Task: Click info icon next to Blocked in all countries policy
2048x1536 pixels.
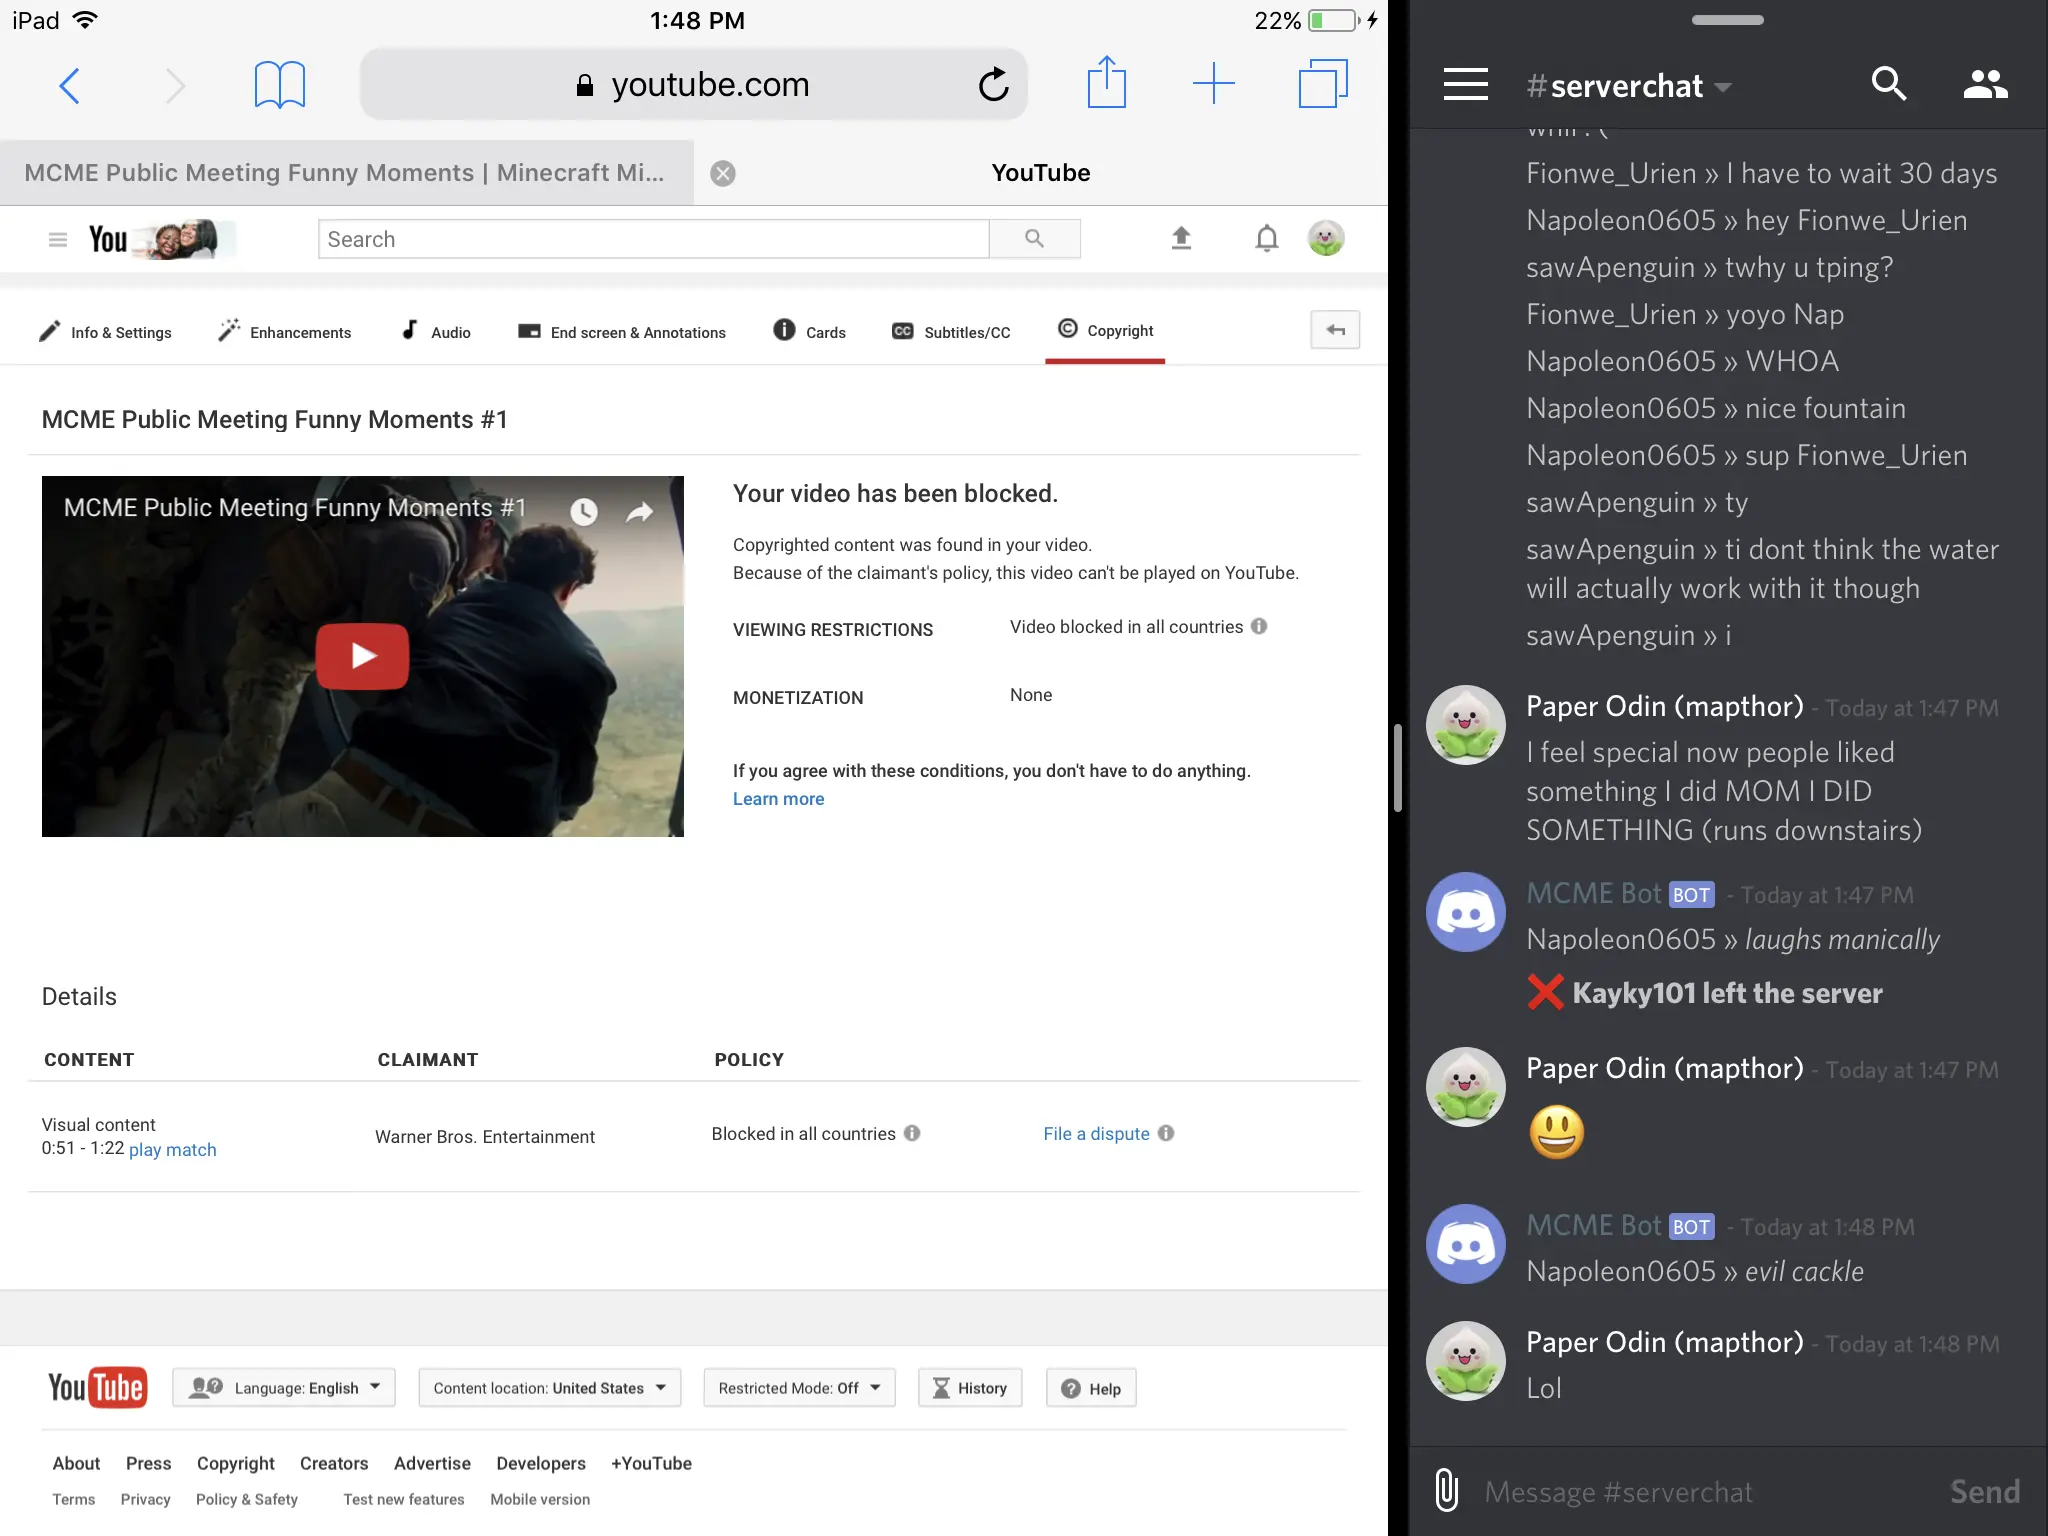Action: point(912,1133)
